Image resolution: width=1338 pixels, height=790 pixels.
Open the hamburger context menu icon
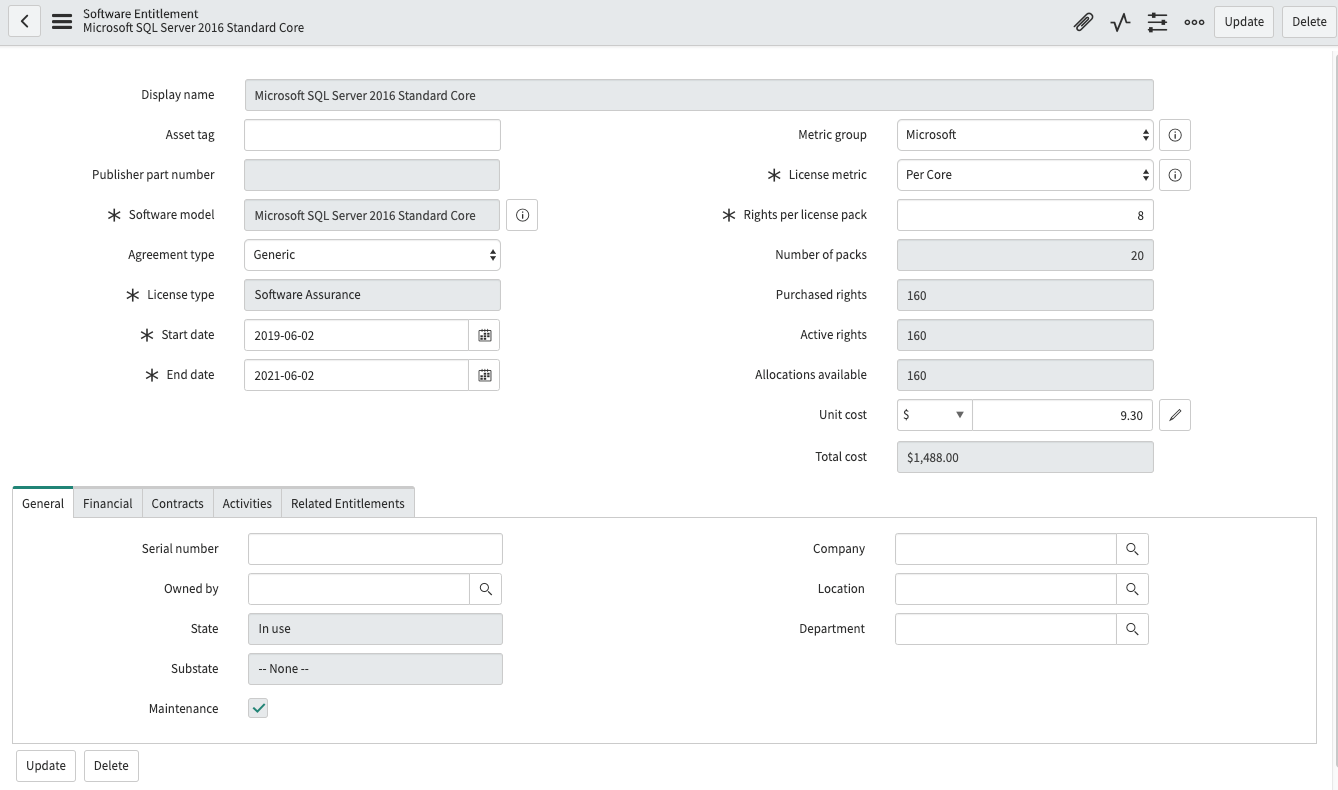click(x=62, y=21)
